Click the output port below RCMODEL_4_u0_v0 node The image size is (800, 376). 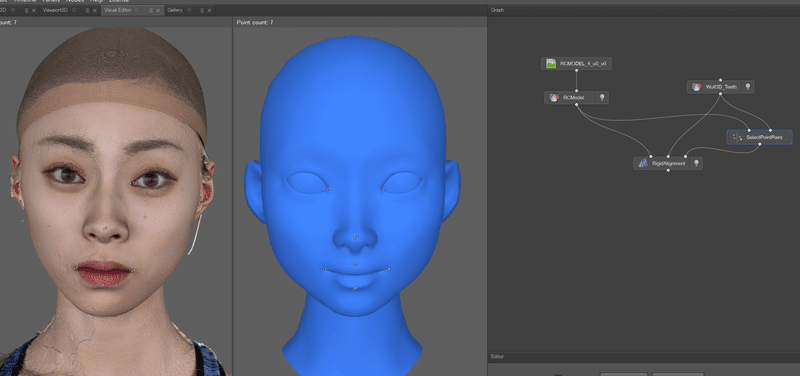pyautogui.click(x=577, y=70)
